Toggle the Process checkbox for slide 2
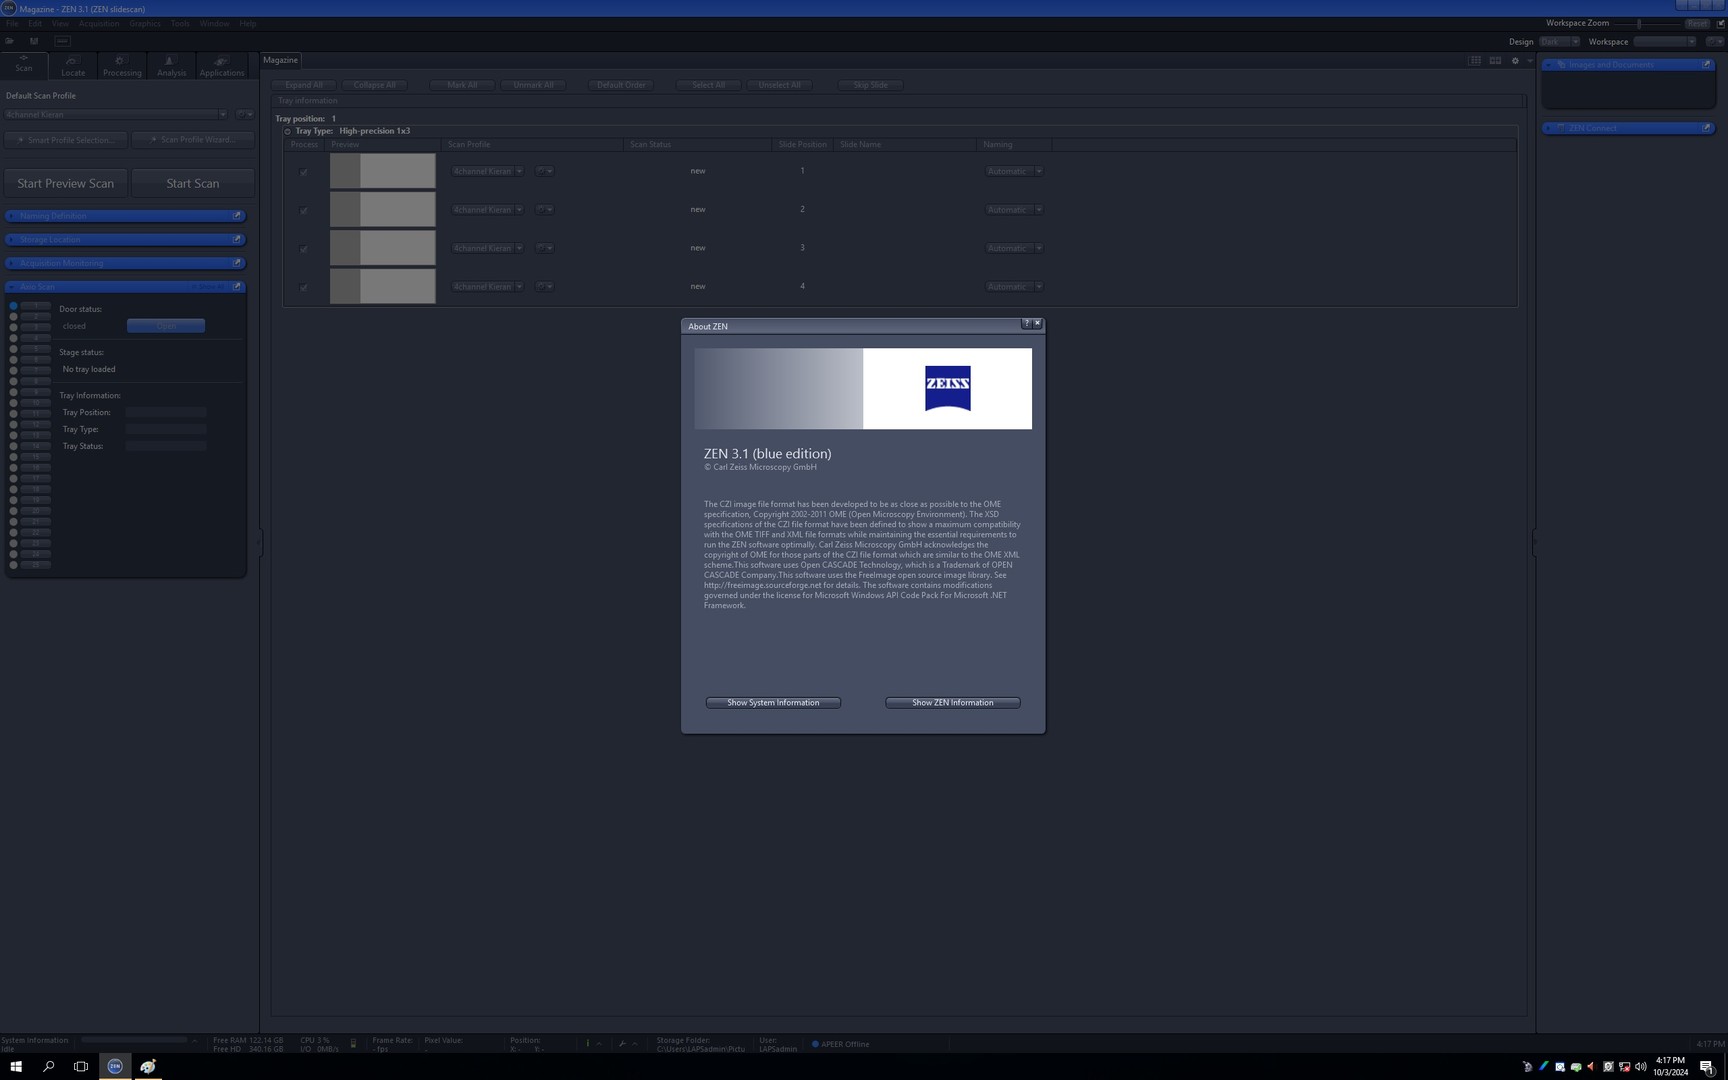Viewport: 1728px width, 1080px height. 304,210
